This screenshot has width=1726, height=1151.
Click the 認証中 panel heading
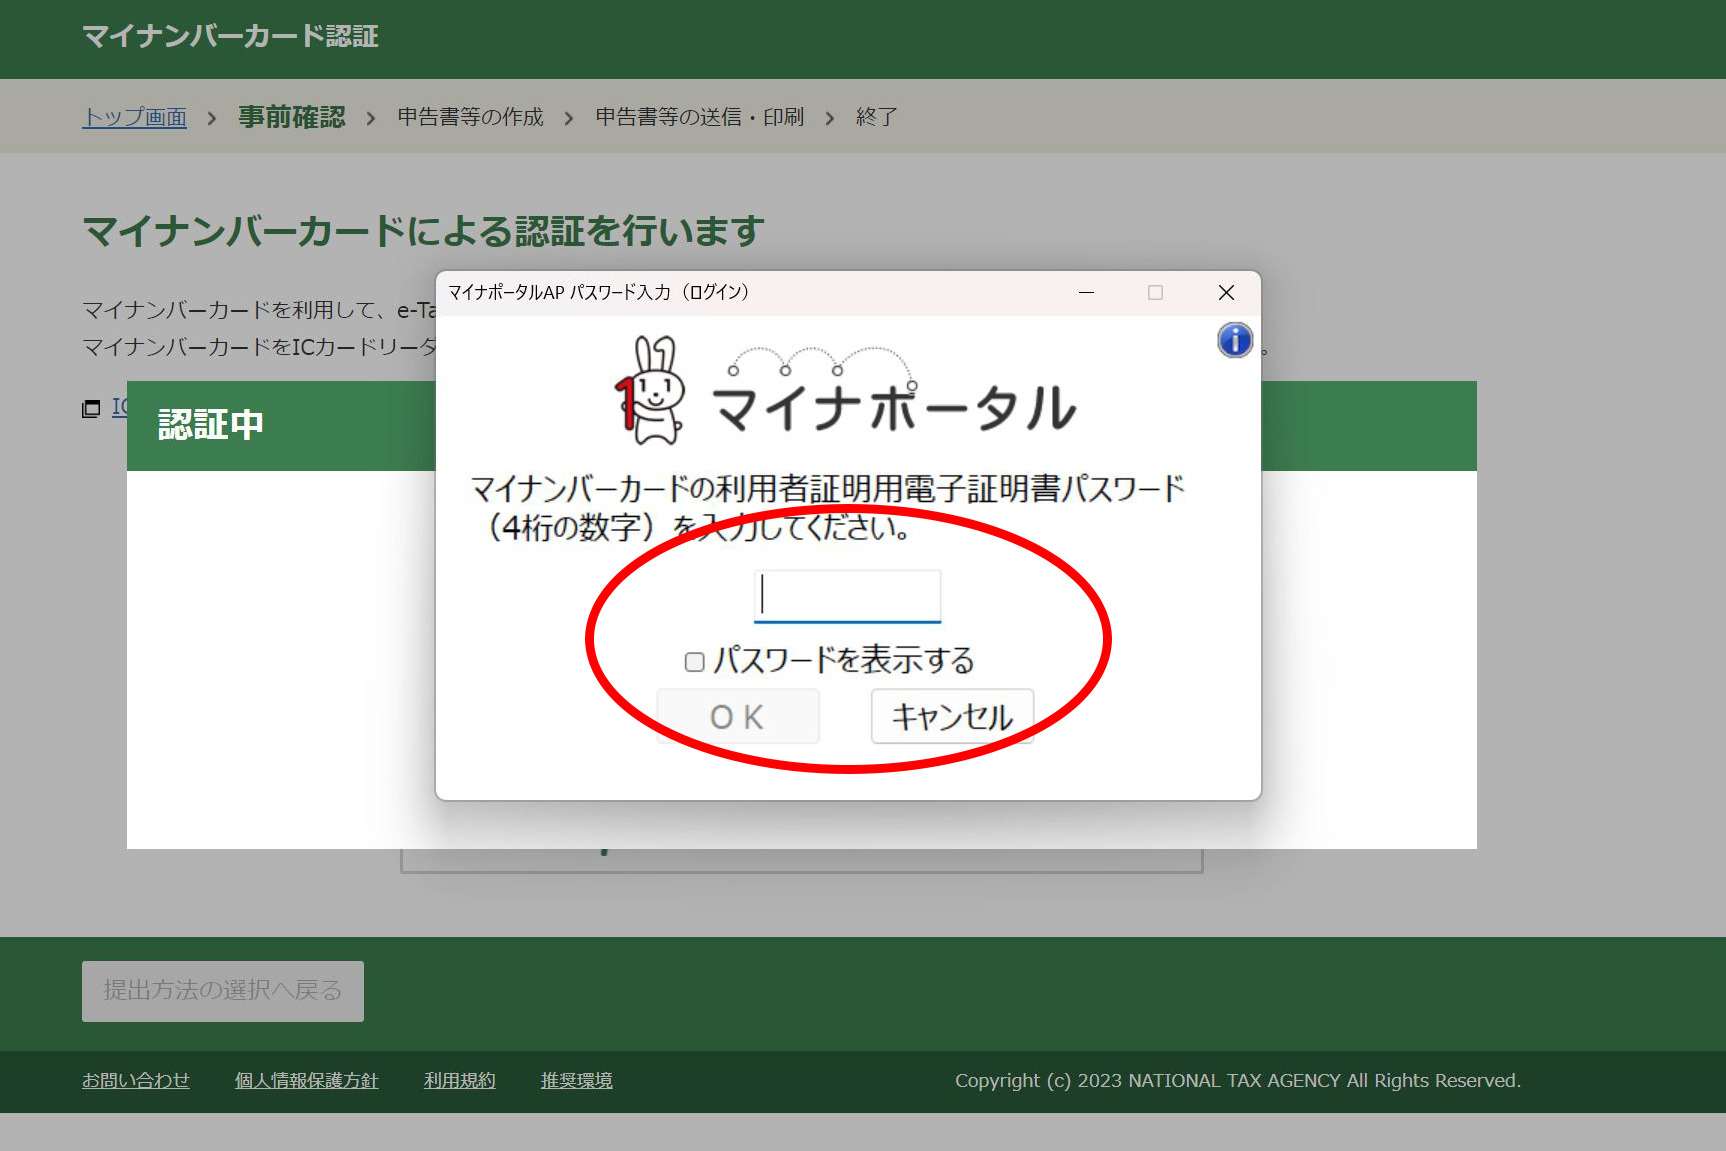click(x=211, y=425)
